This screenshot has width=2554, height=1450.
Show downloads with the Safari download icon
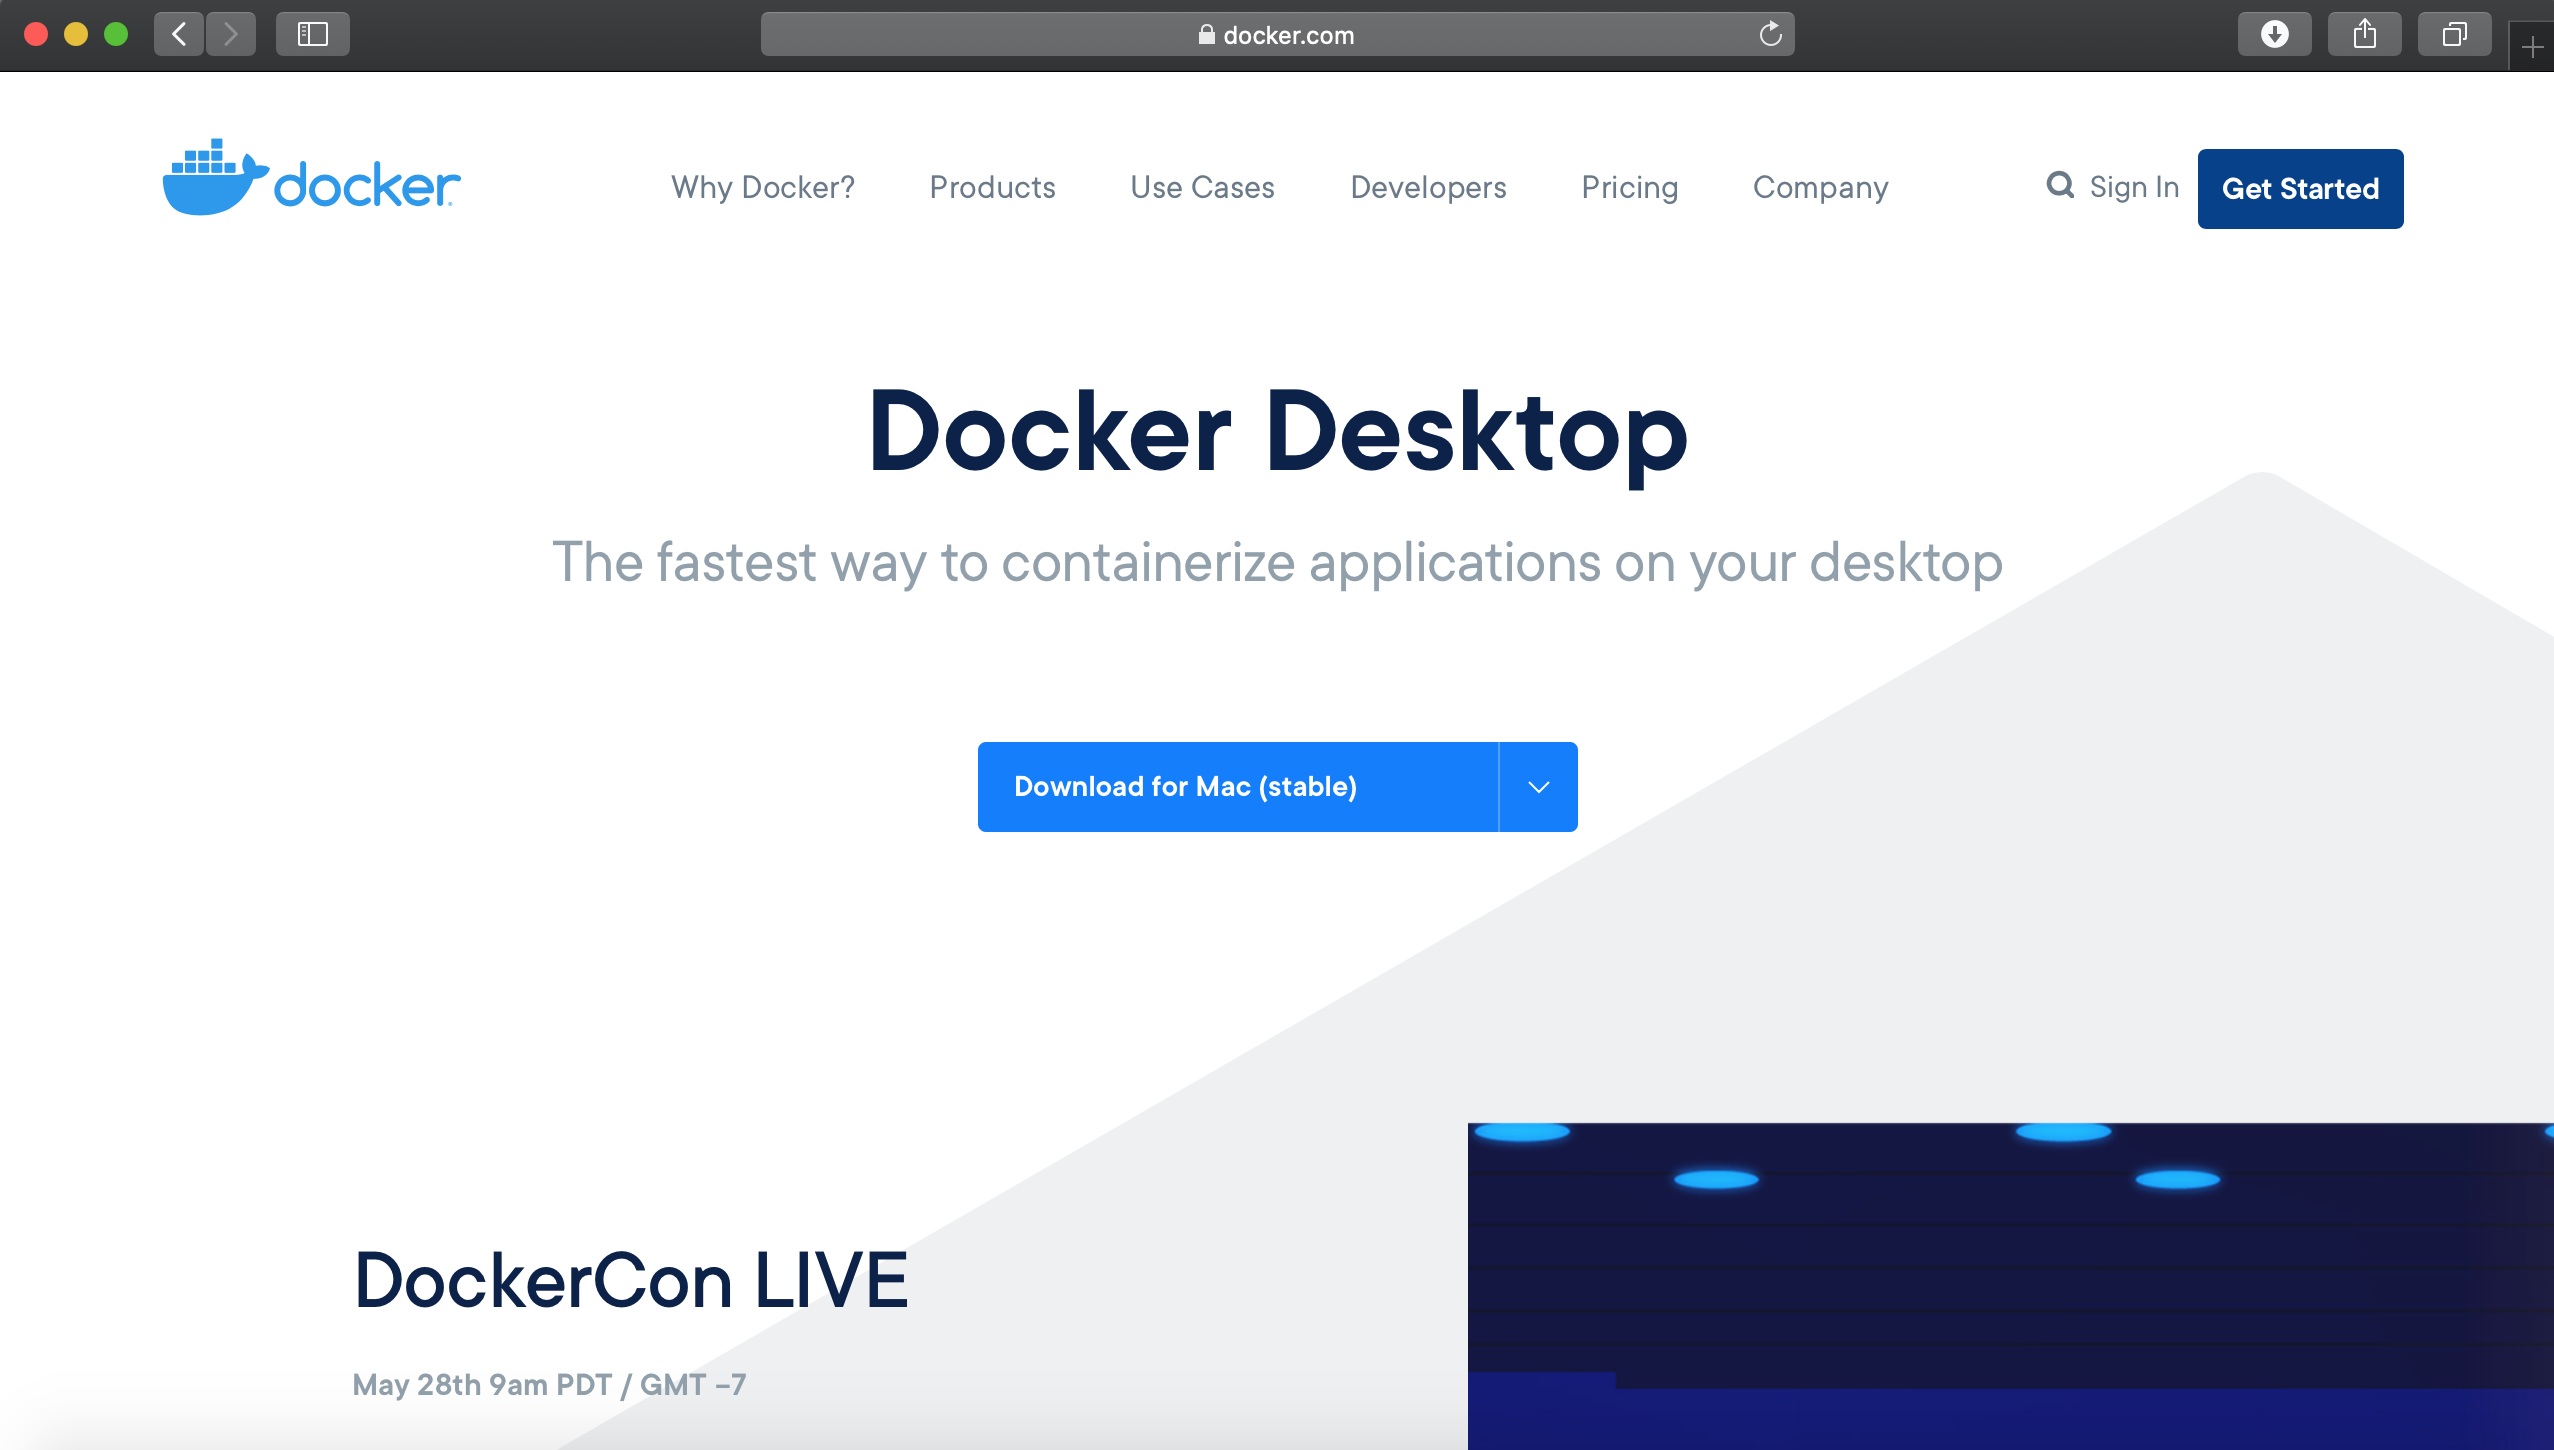[x=2274, y=35]
